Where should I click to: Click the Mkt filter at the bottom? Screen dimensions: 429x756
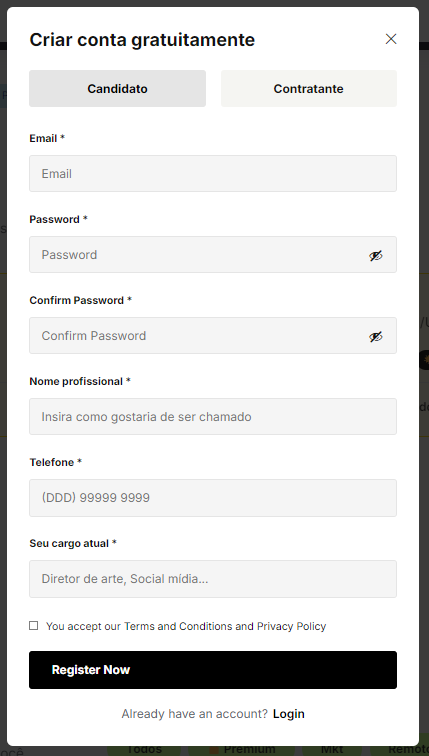(x=332, y=751)
